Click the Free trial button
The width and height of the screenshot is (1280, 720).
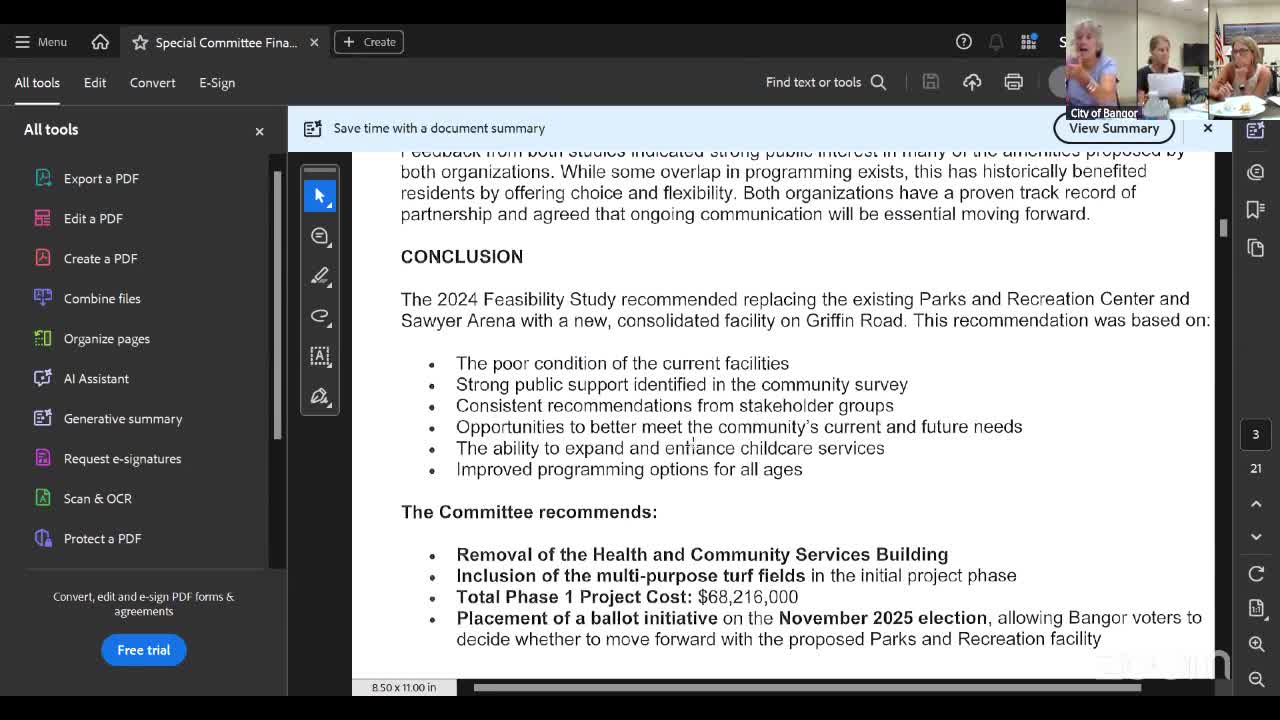[x=144, y=650]
